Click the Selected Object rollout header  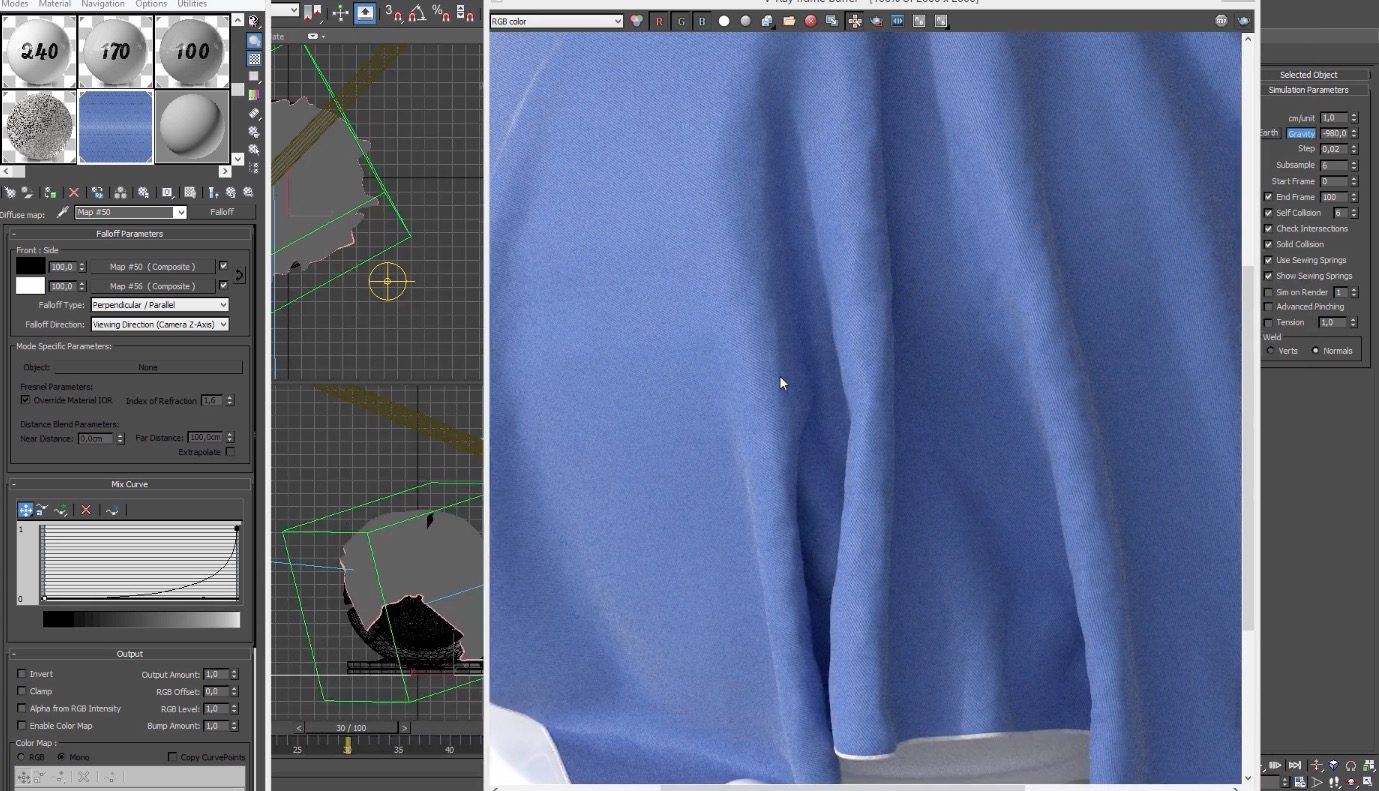coord(1308,75)
